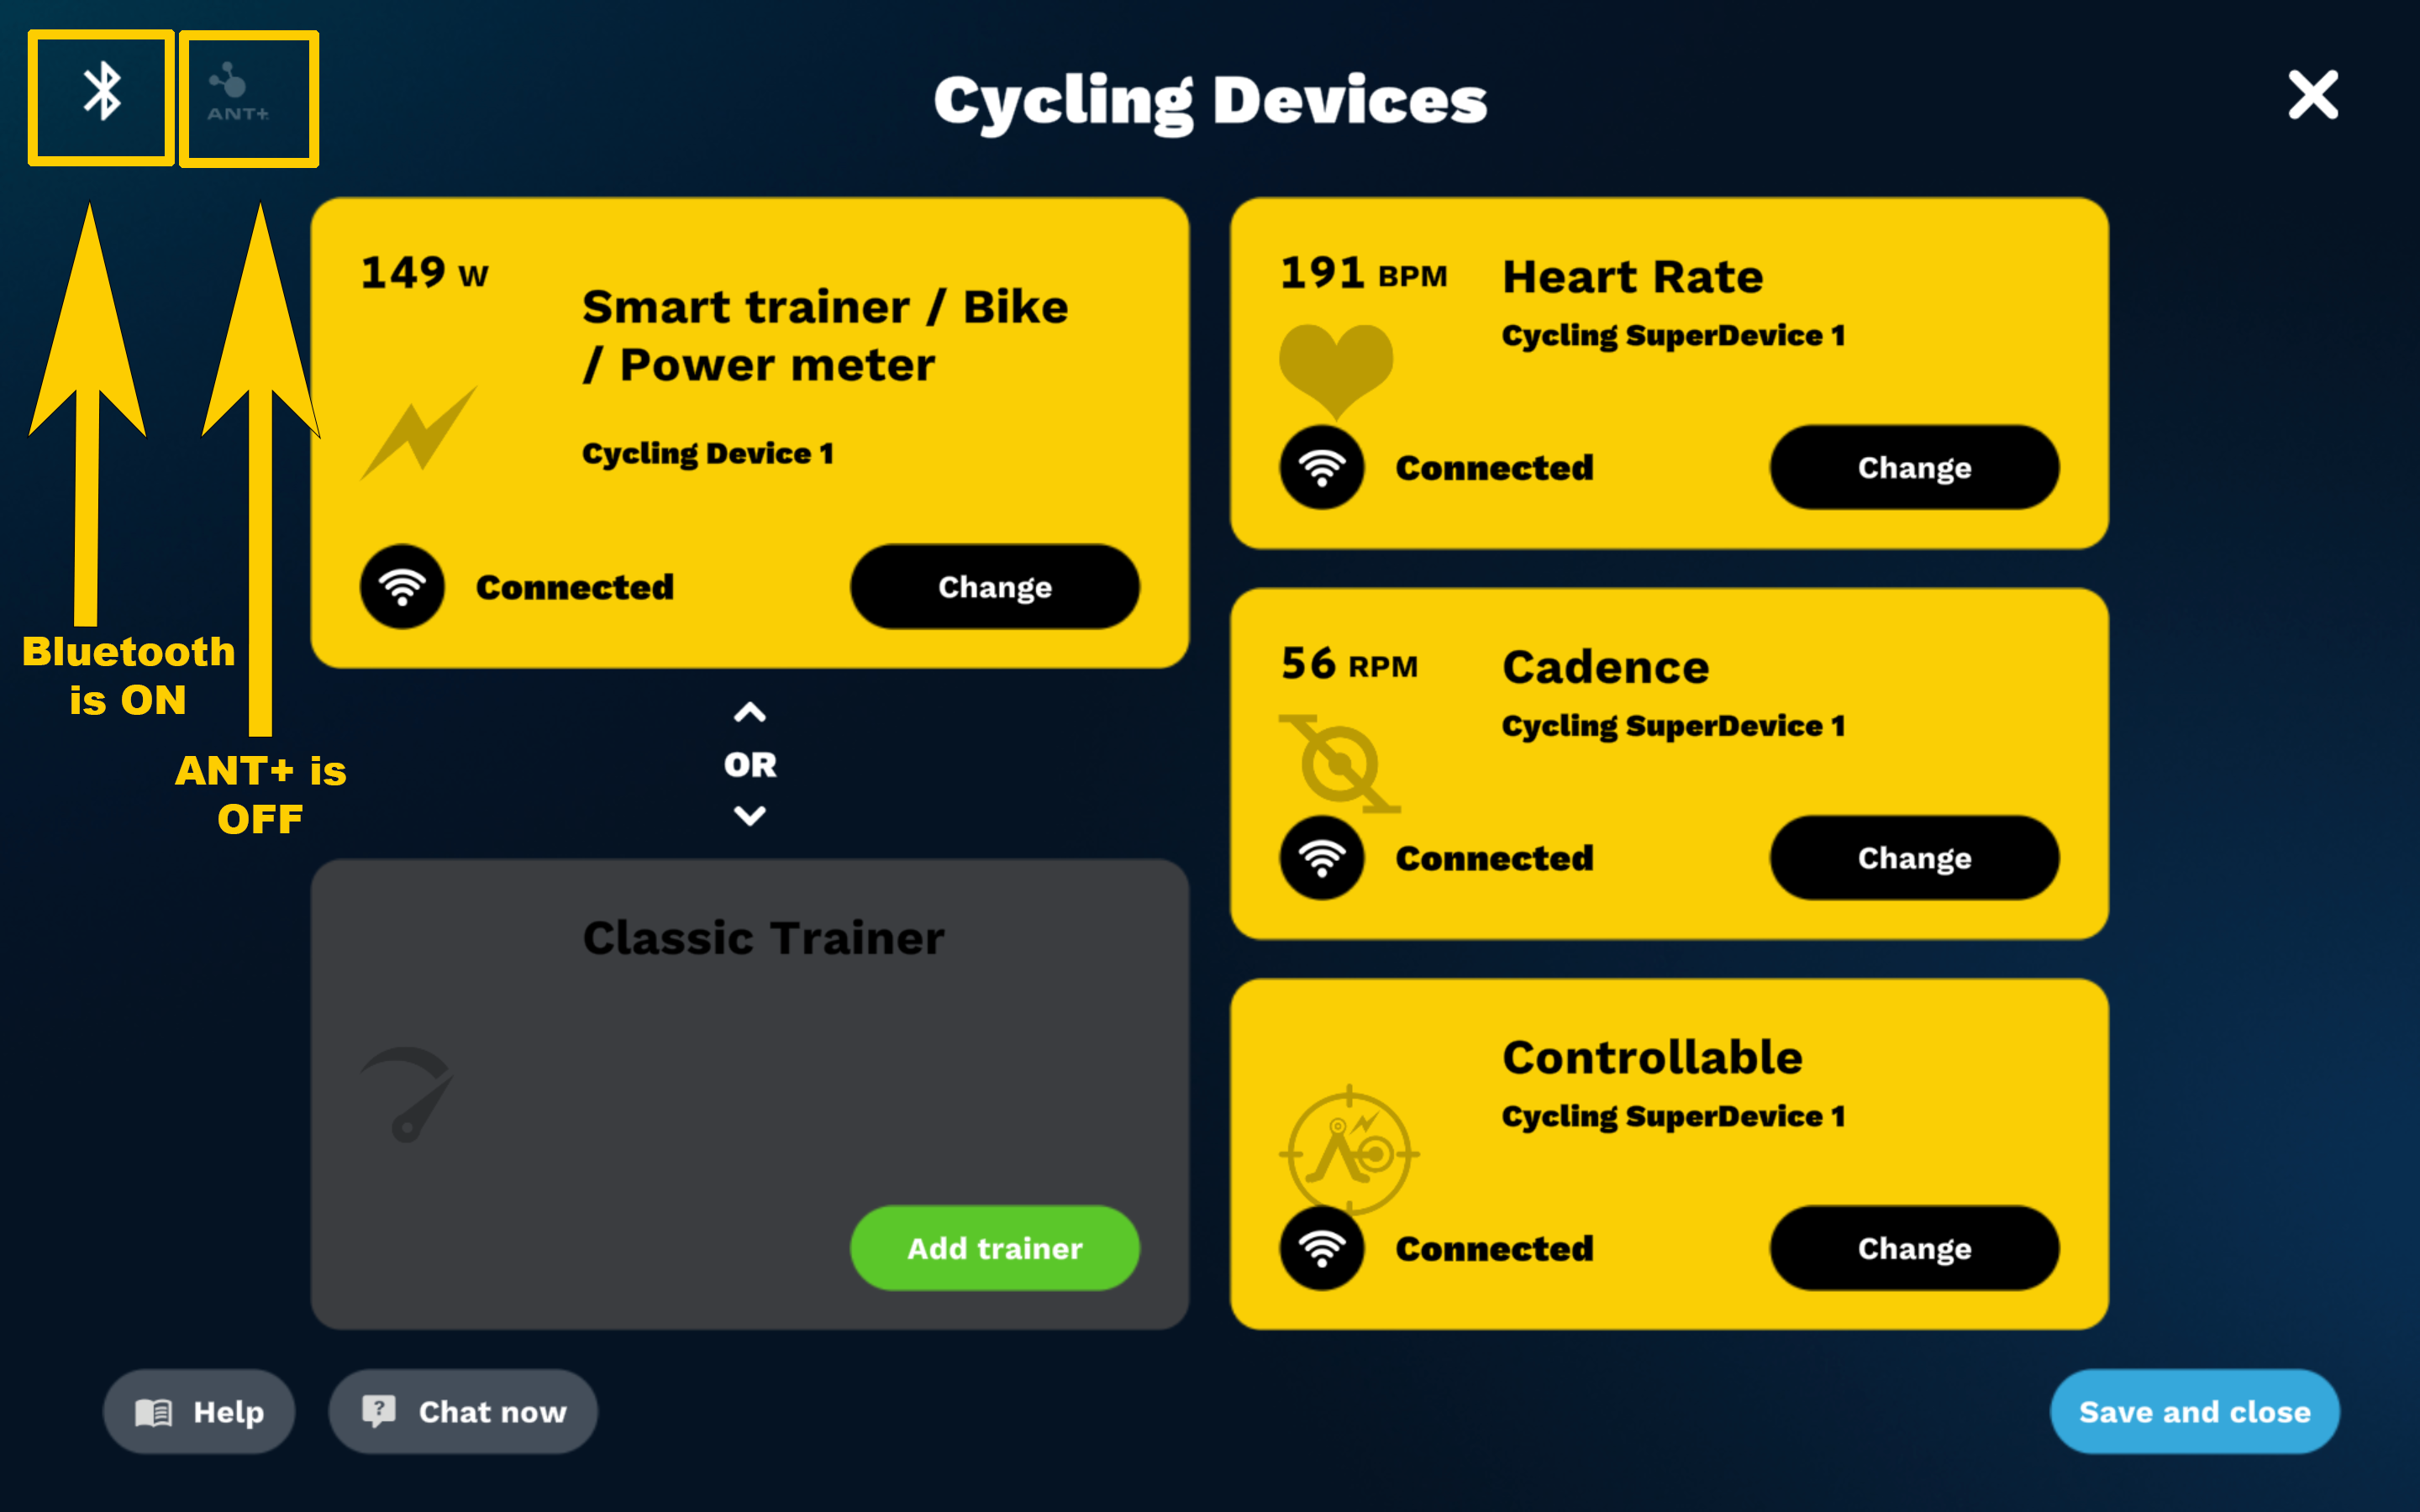Change the Heart Rate device
Image resolution: width=2420 pixels, height=1512 pixels.
tap(1915, 467)
